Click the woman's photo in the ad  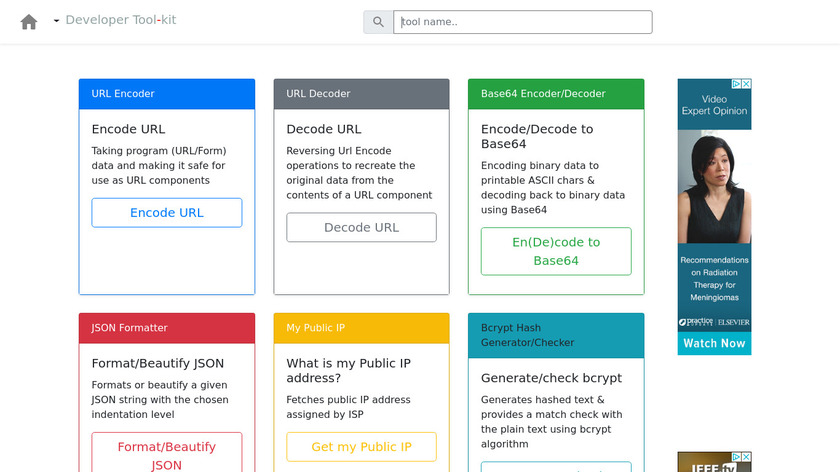click(x=714, y=190)
